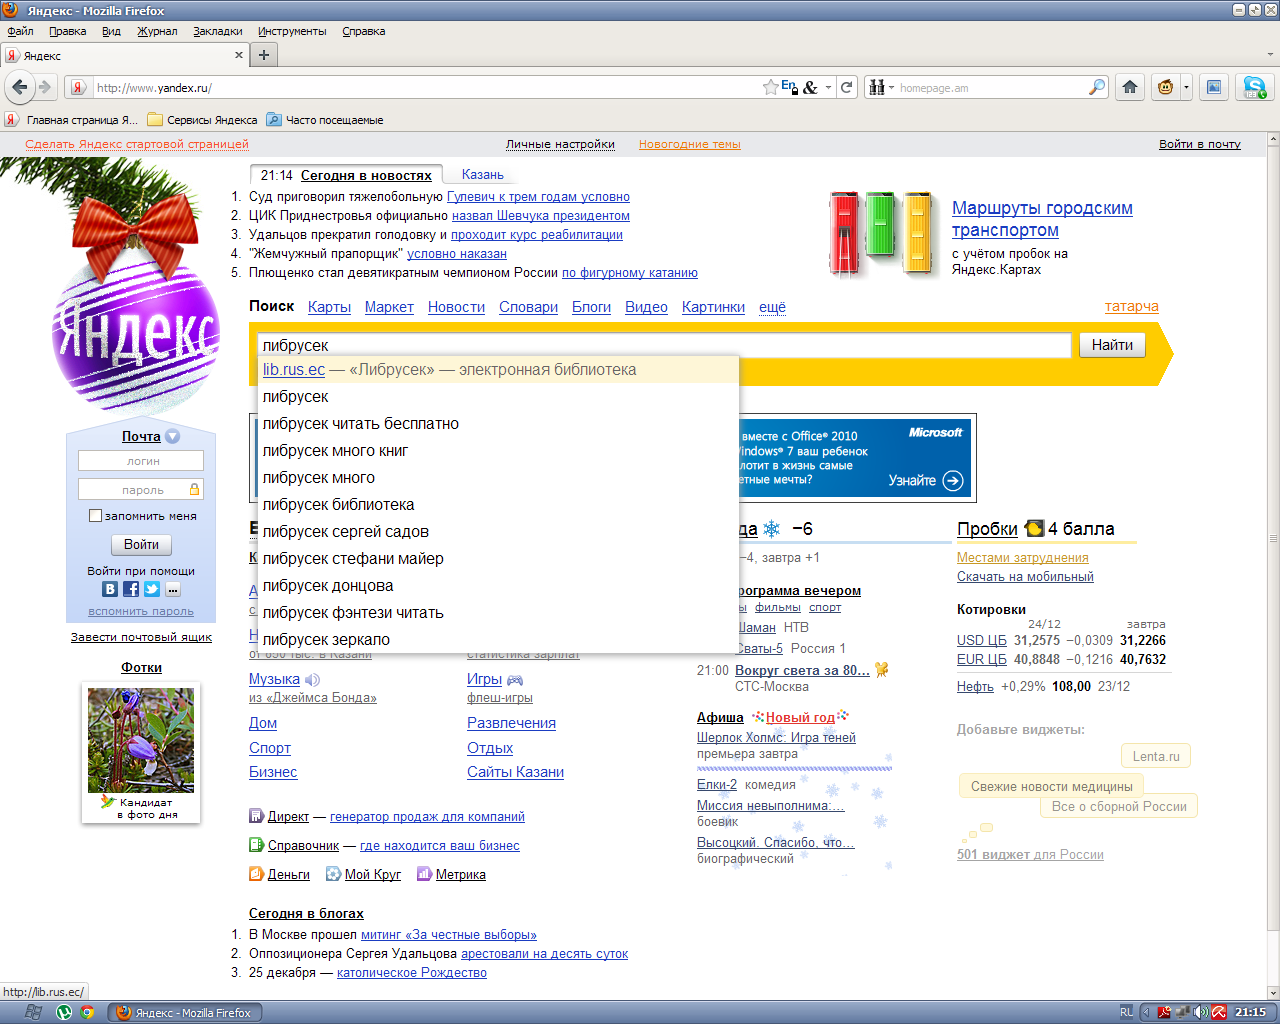
Task: Click the speaker icon beside Музыка
Action: (313, 679)
